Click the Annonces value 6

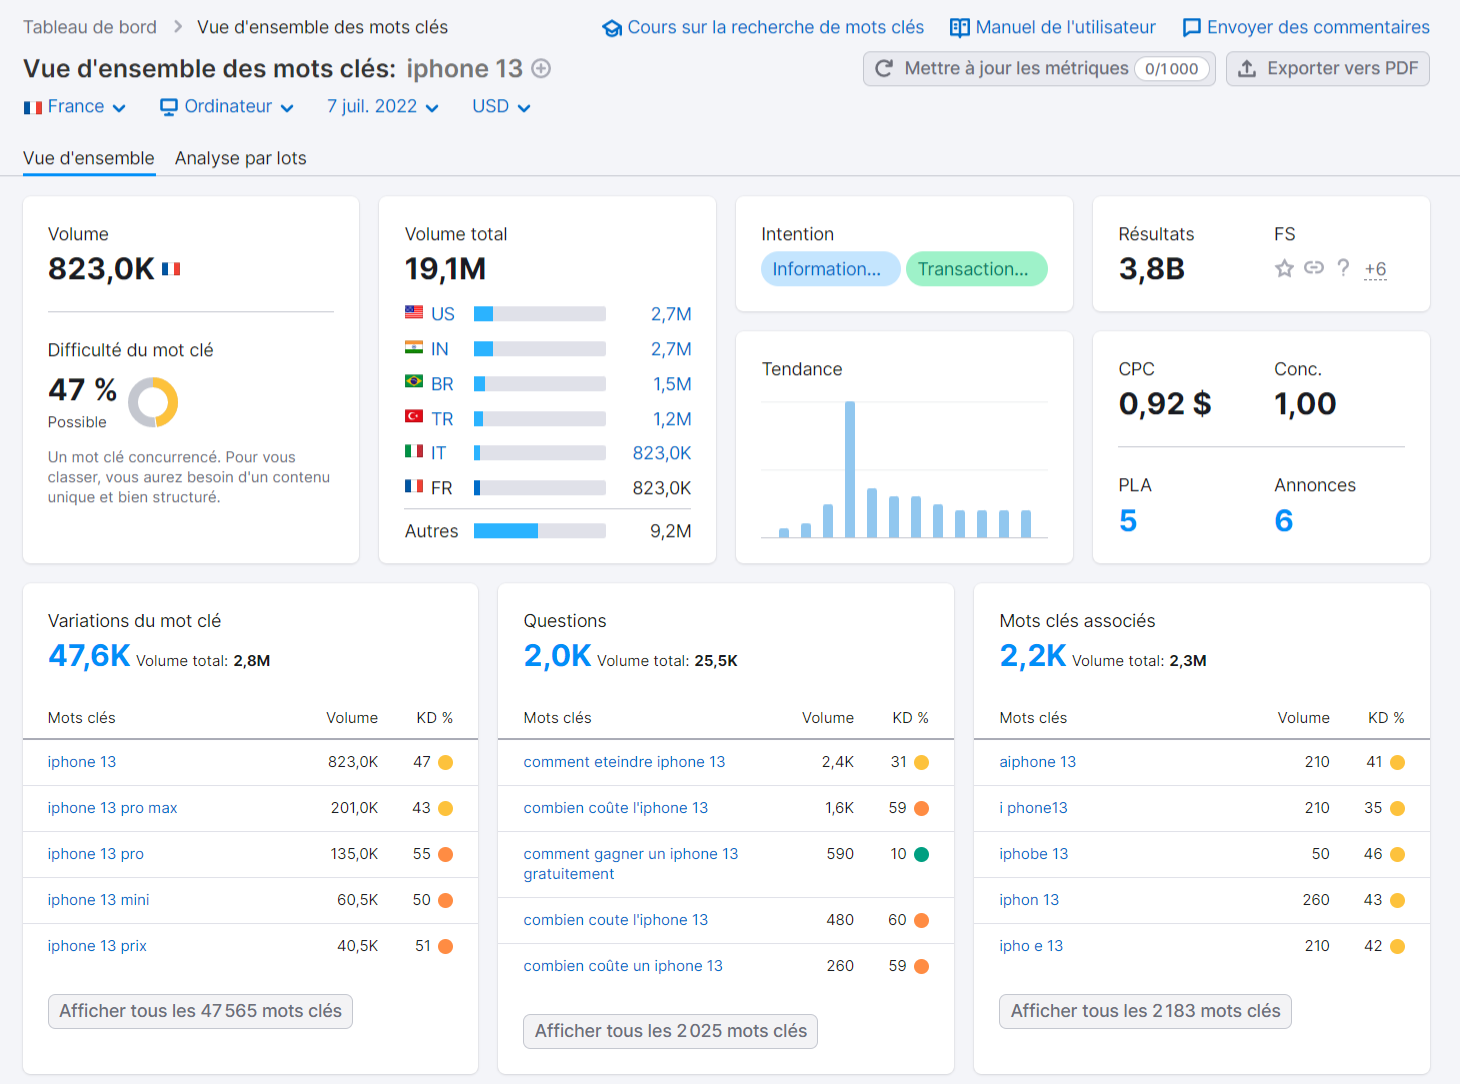pos(1284,521)
